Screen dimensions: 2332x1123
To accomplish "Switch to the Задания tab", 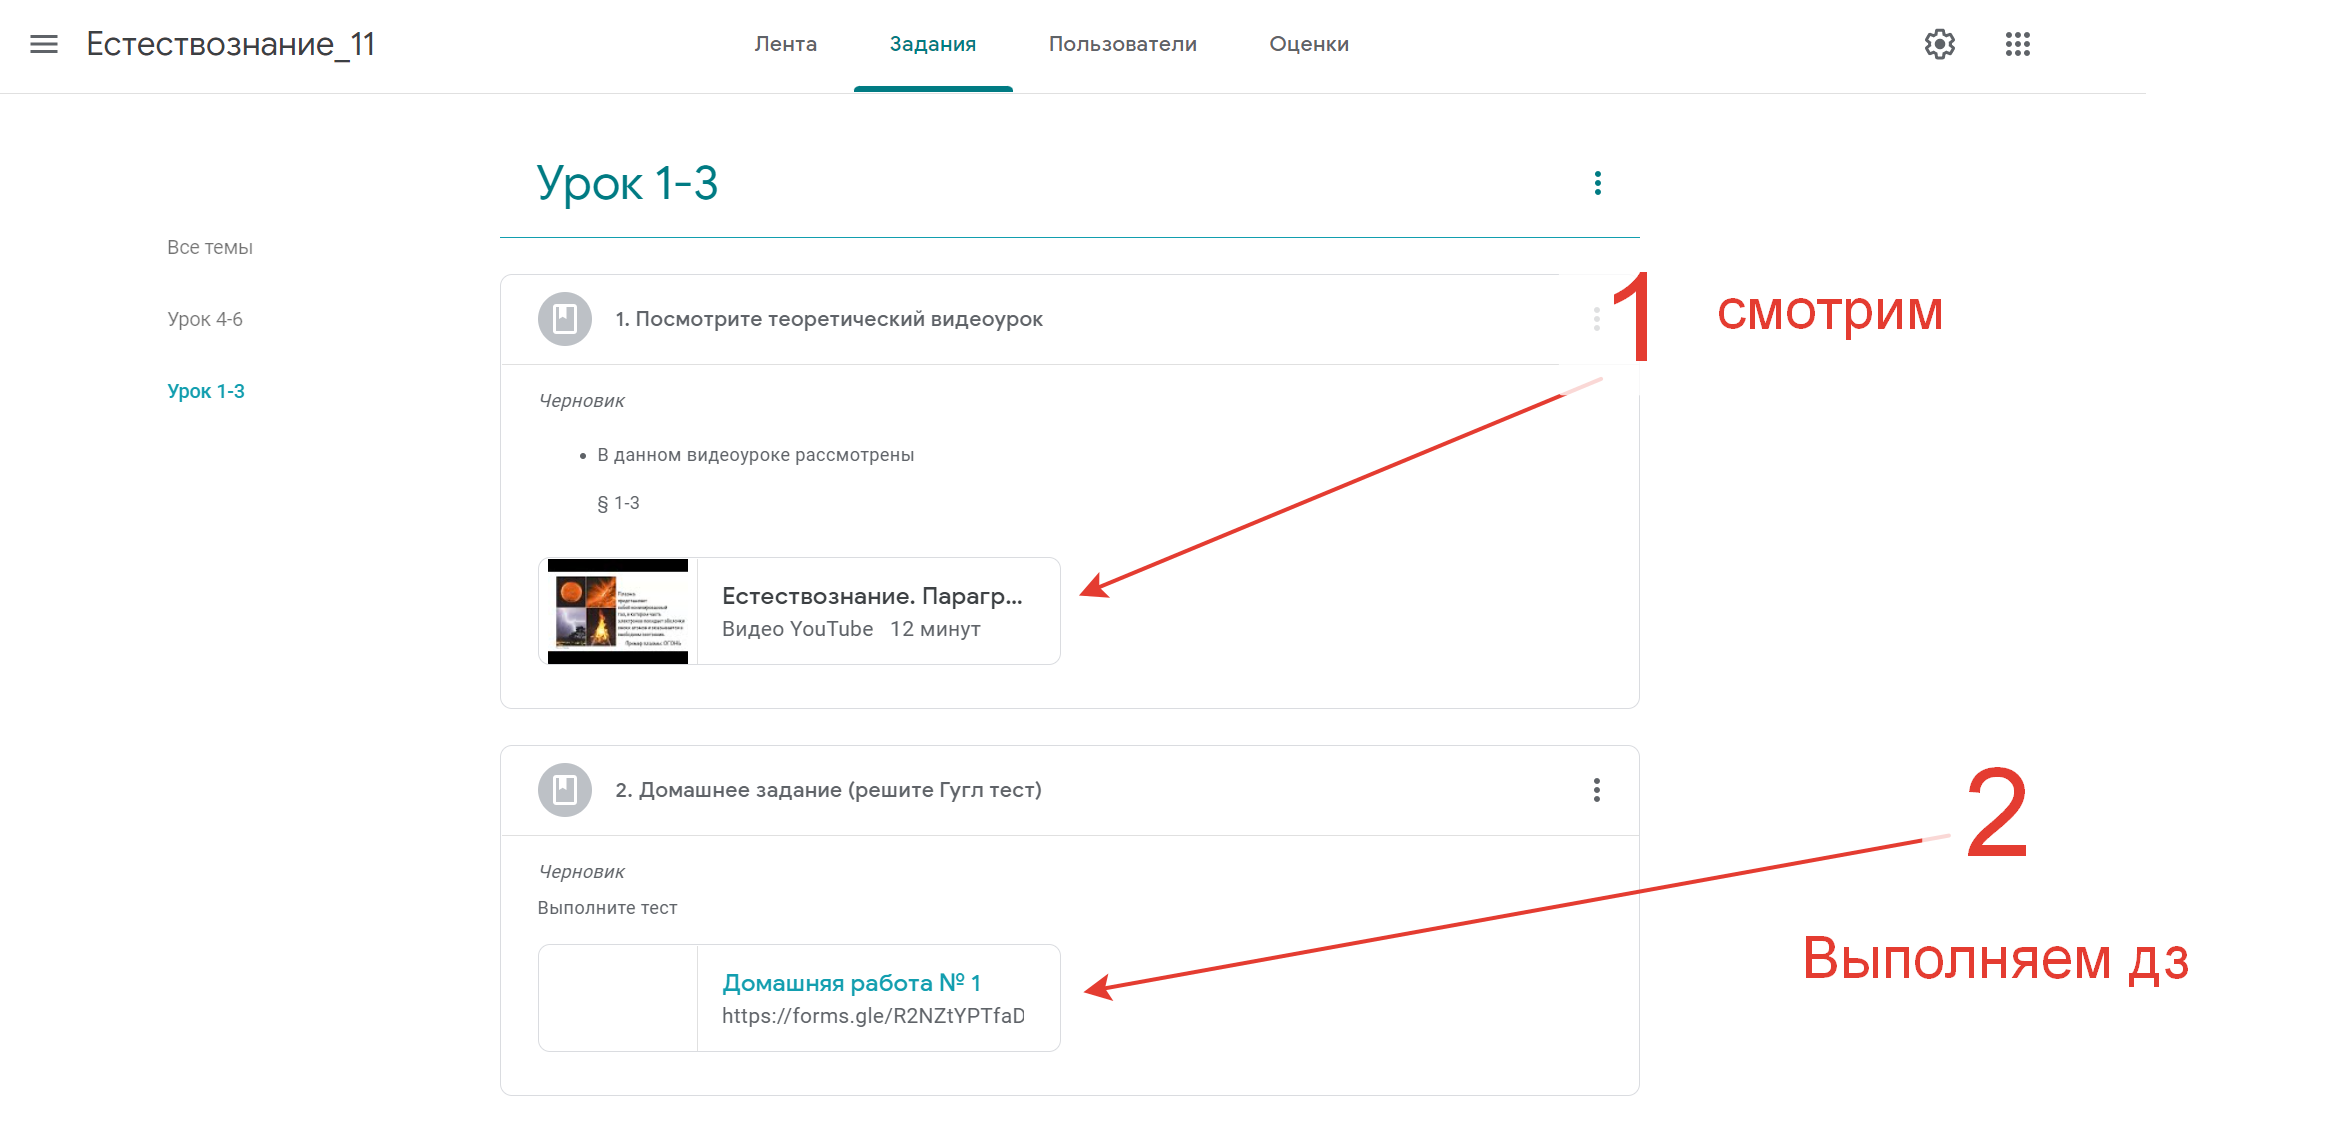I will (x=932, y=44).
